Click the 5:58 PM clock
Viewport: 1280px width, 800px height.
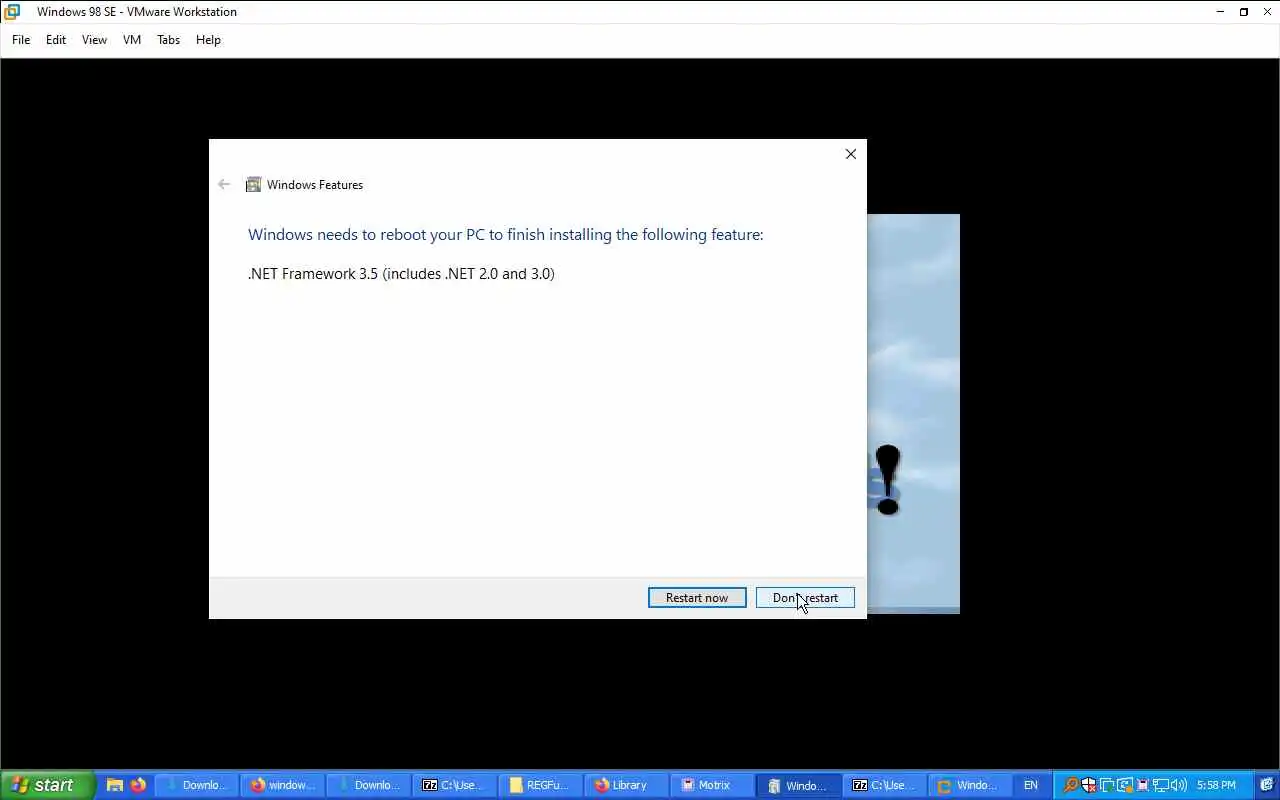(1216, 785)
